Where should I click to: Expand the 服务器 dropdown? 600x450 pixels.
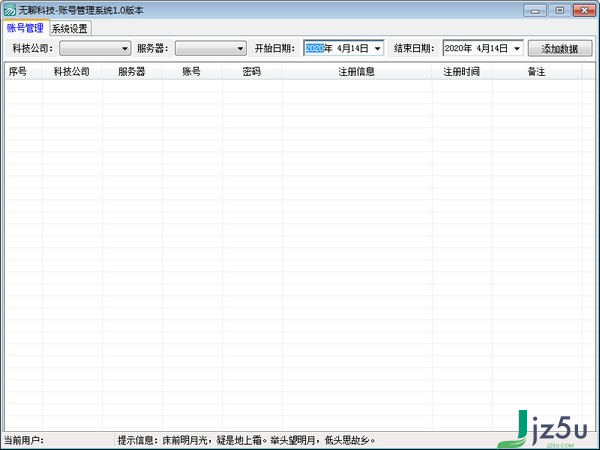[x=211, y=49]
